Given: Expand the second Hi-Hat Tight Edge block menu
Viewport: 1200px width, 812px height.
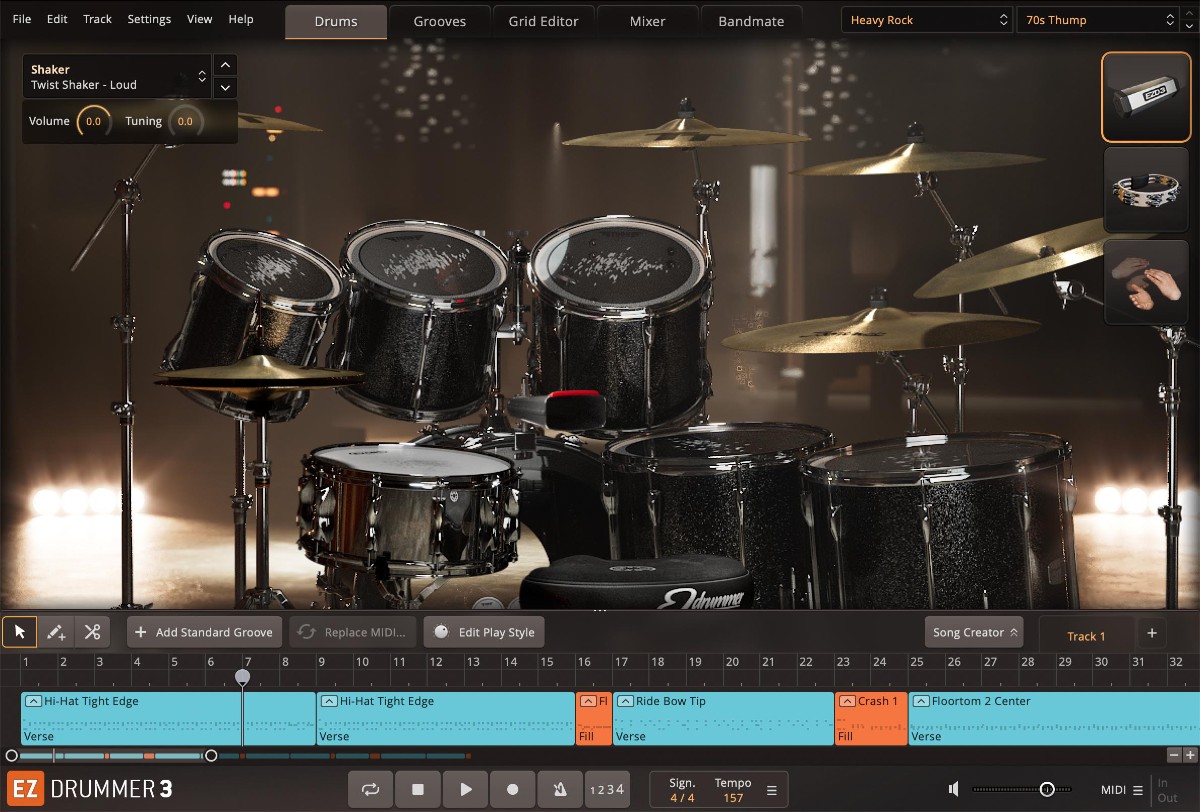Looking at the screenshot, I should pos(329,701).
